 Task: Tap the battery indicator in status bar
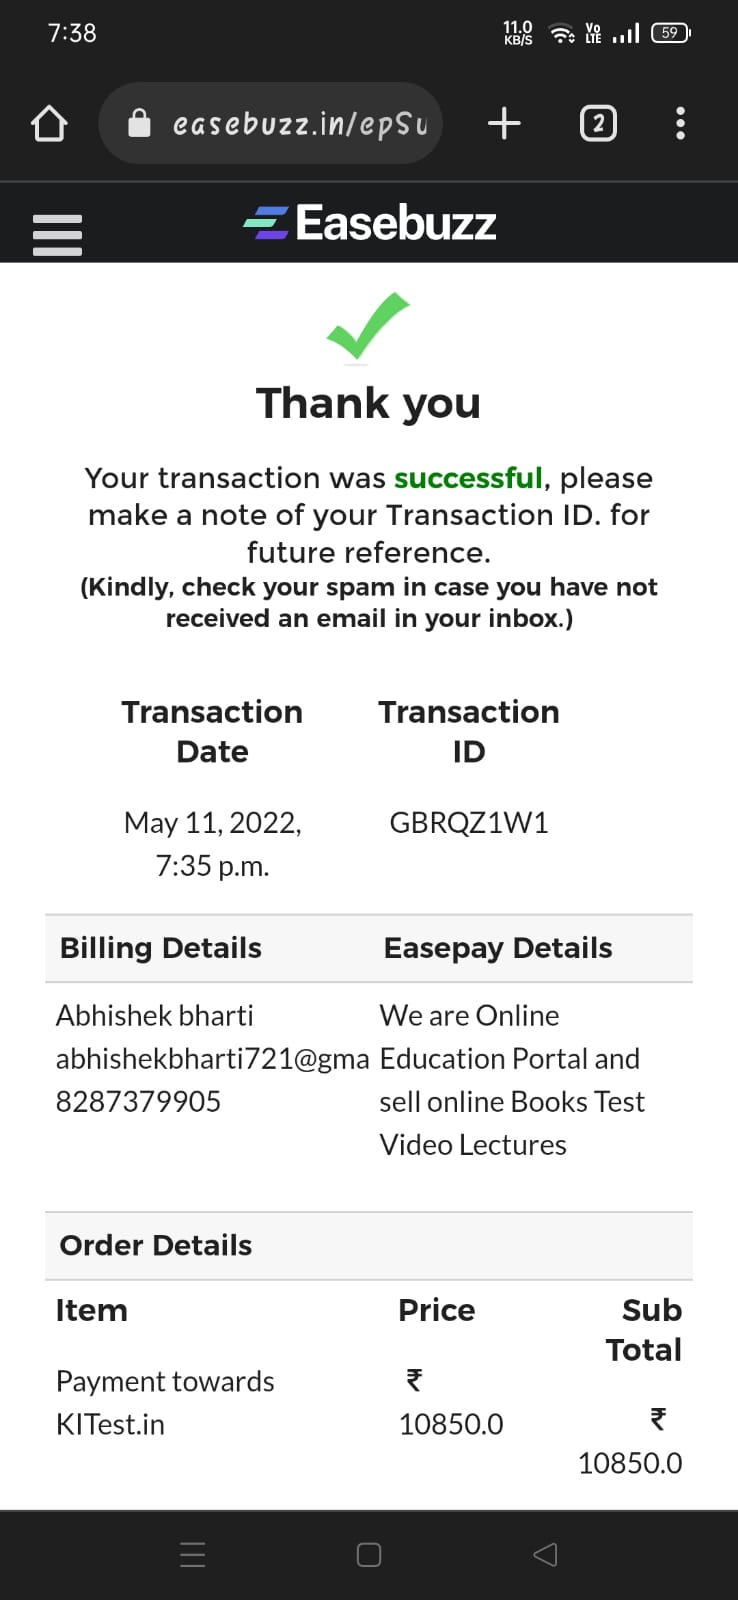[x=670, y=33]
